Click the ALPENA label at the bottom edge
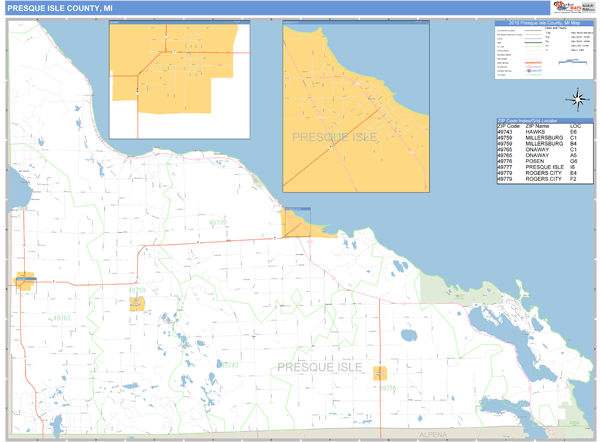 coord(432,435)
